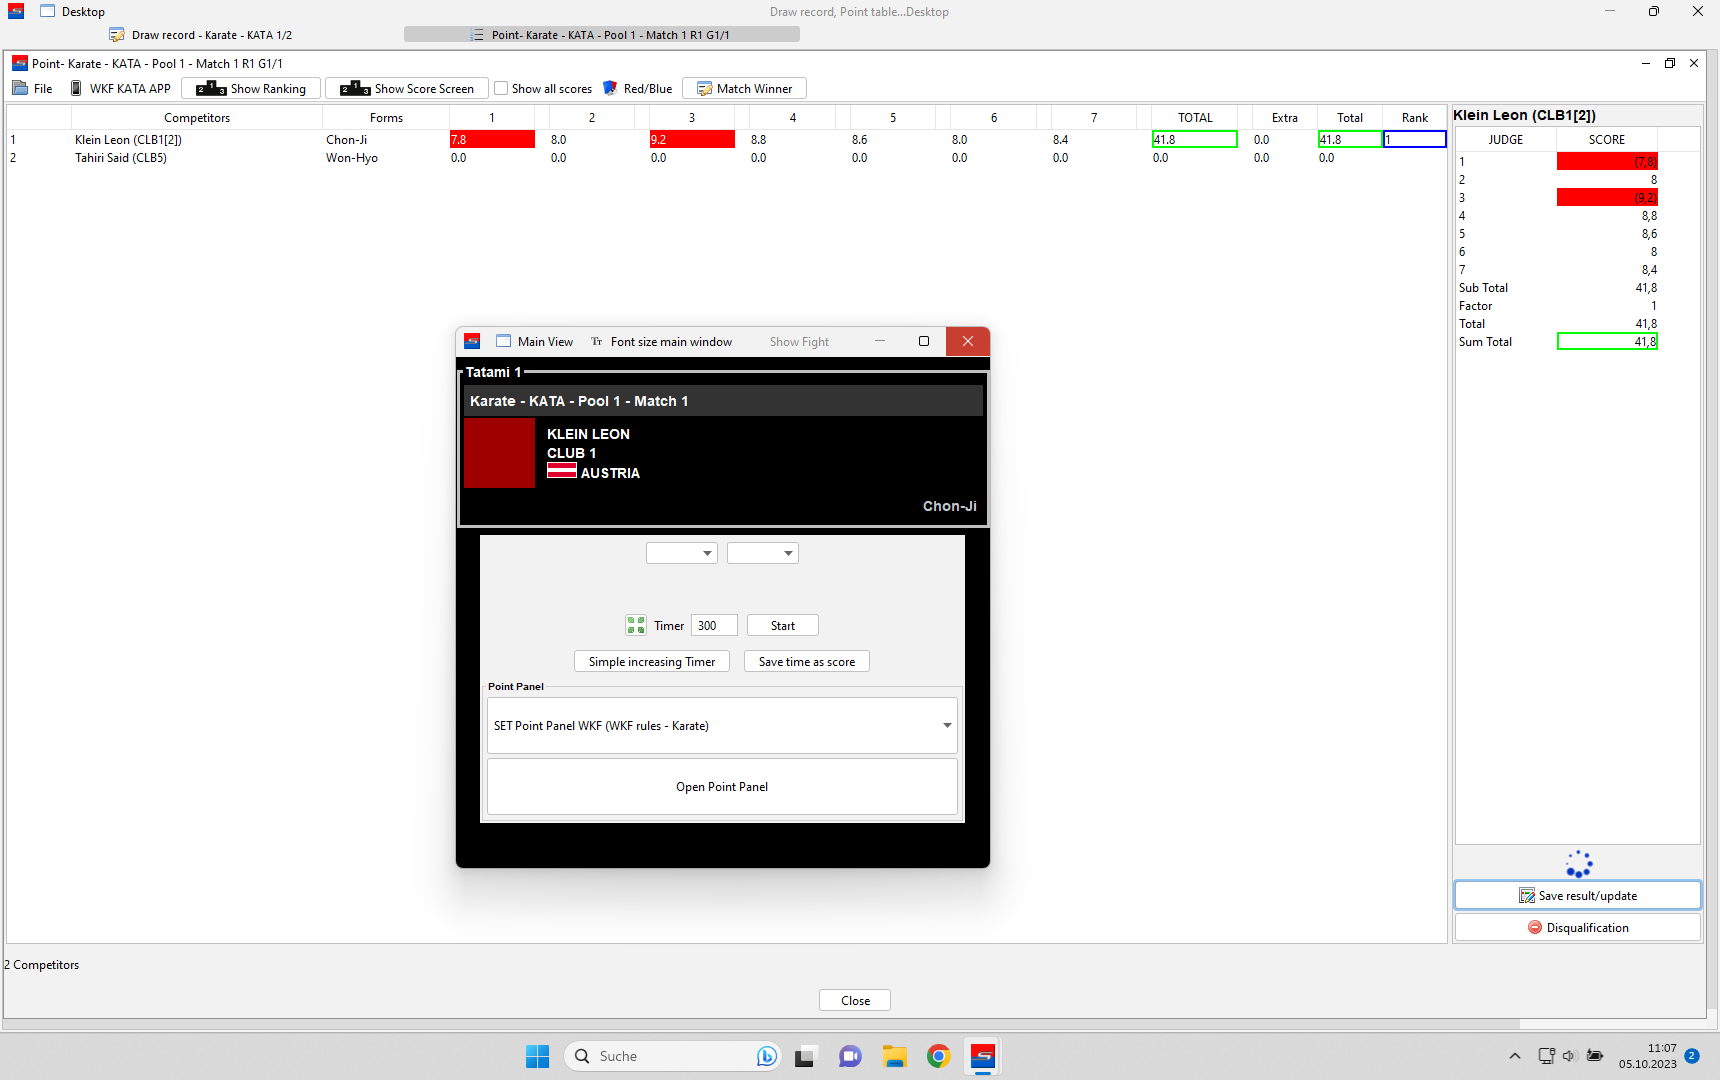Screen dimensions: 1720x1080
Task: Show hidden system tray icons
Action: pos(1515,1056)
